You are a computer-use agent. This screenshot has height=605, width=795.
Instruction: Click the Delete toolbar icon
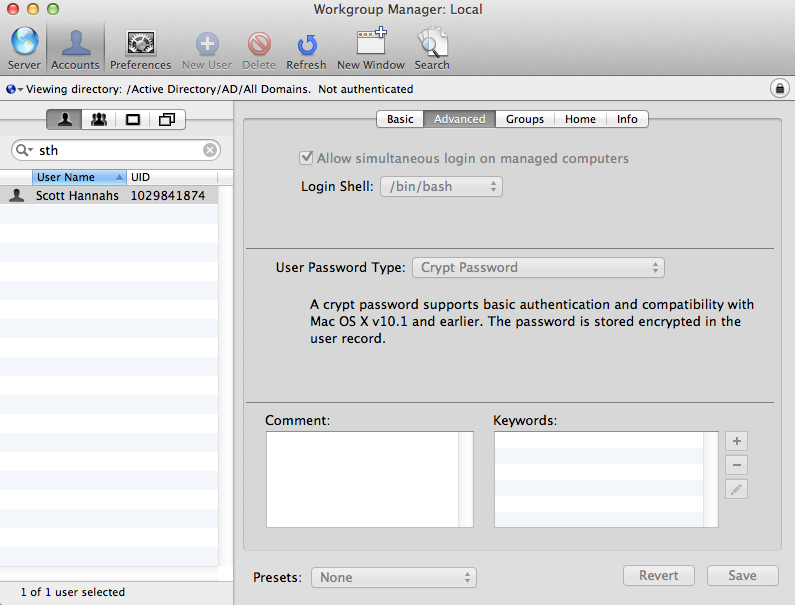259,50
